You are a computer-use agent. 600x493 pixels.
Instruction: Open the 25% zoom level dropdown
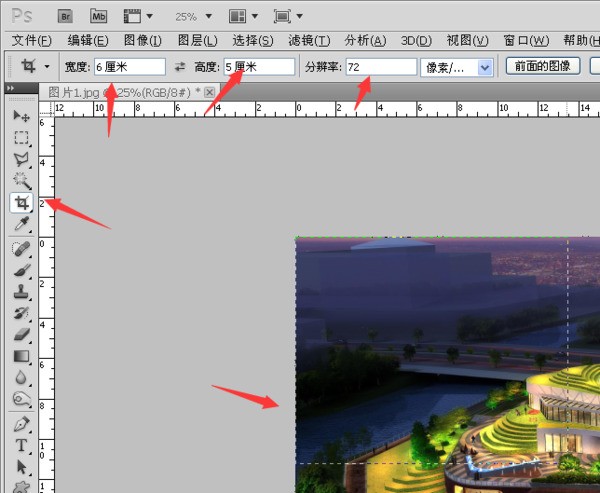[192, 17]
